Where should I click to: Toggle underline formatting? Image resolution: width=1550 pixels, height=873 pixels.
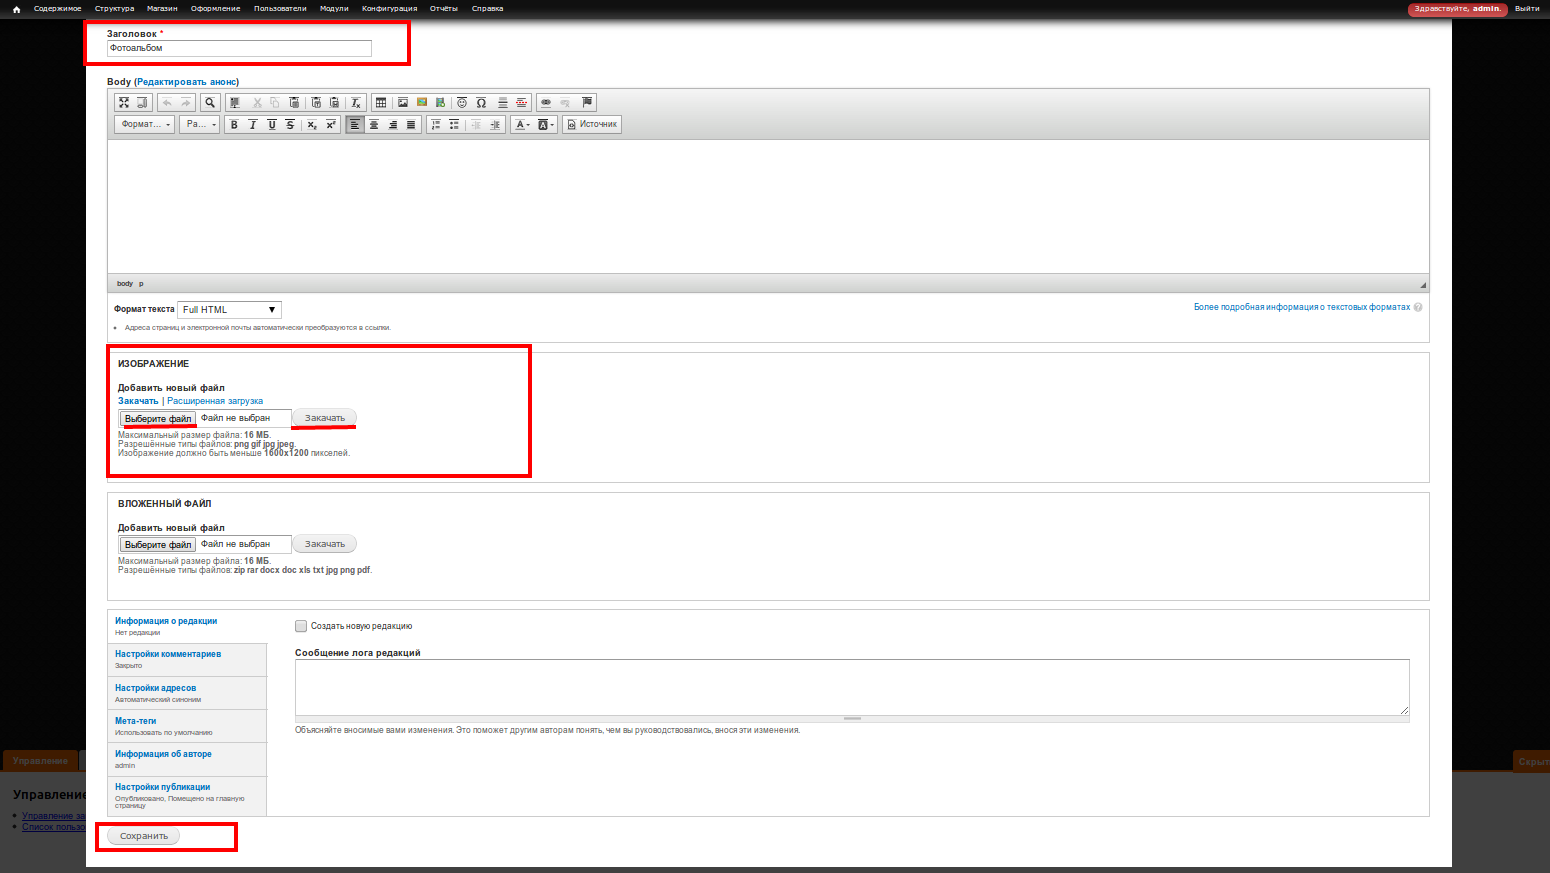tap(272, 125)
